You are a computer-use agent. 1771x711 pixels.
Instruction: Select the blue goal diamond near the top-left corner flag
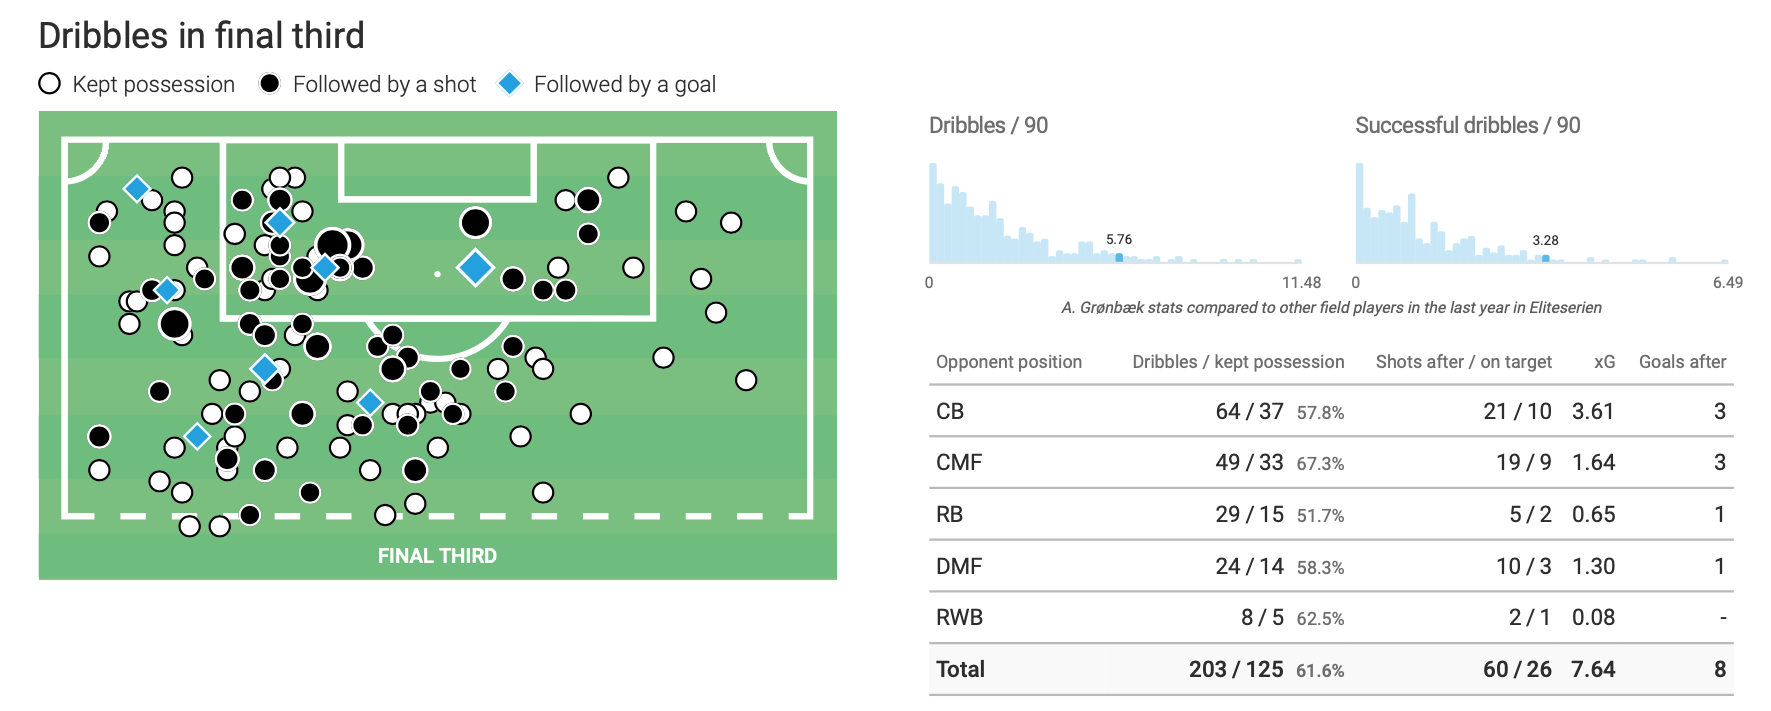tap(137, 188)
